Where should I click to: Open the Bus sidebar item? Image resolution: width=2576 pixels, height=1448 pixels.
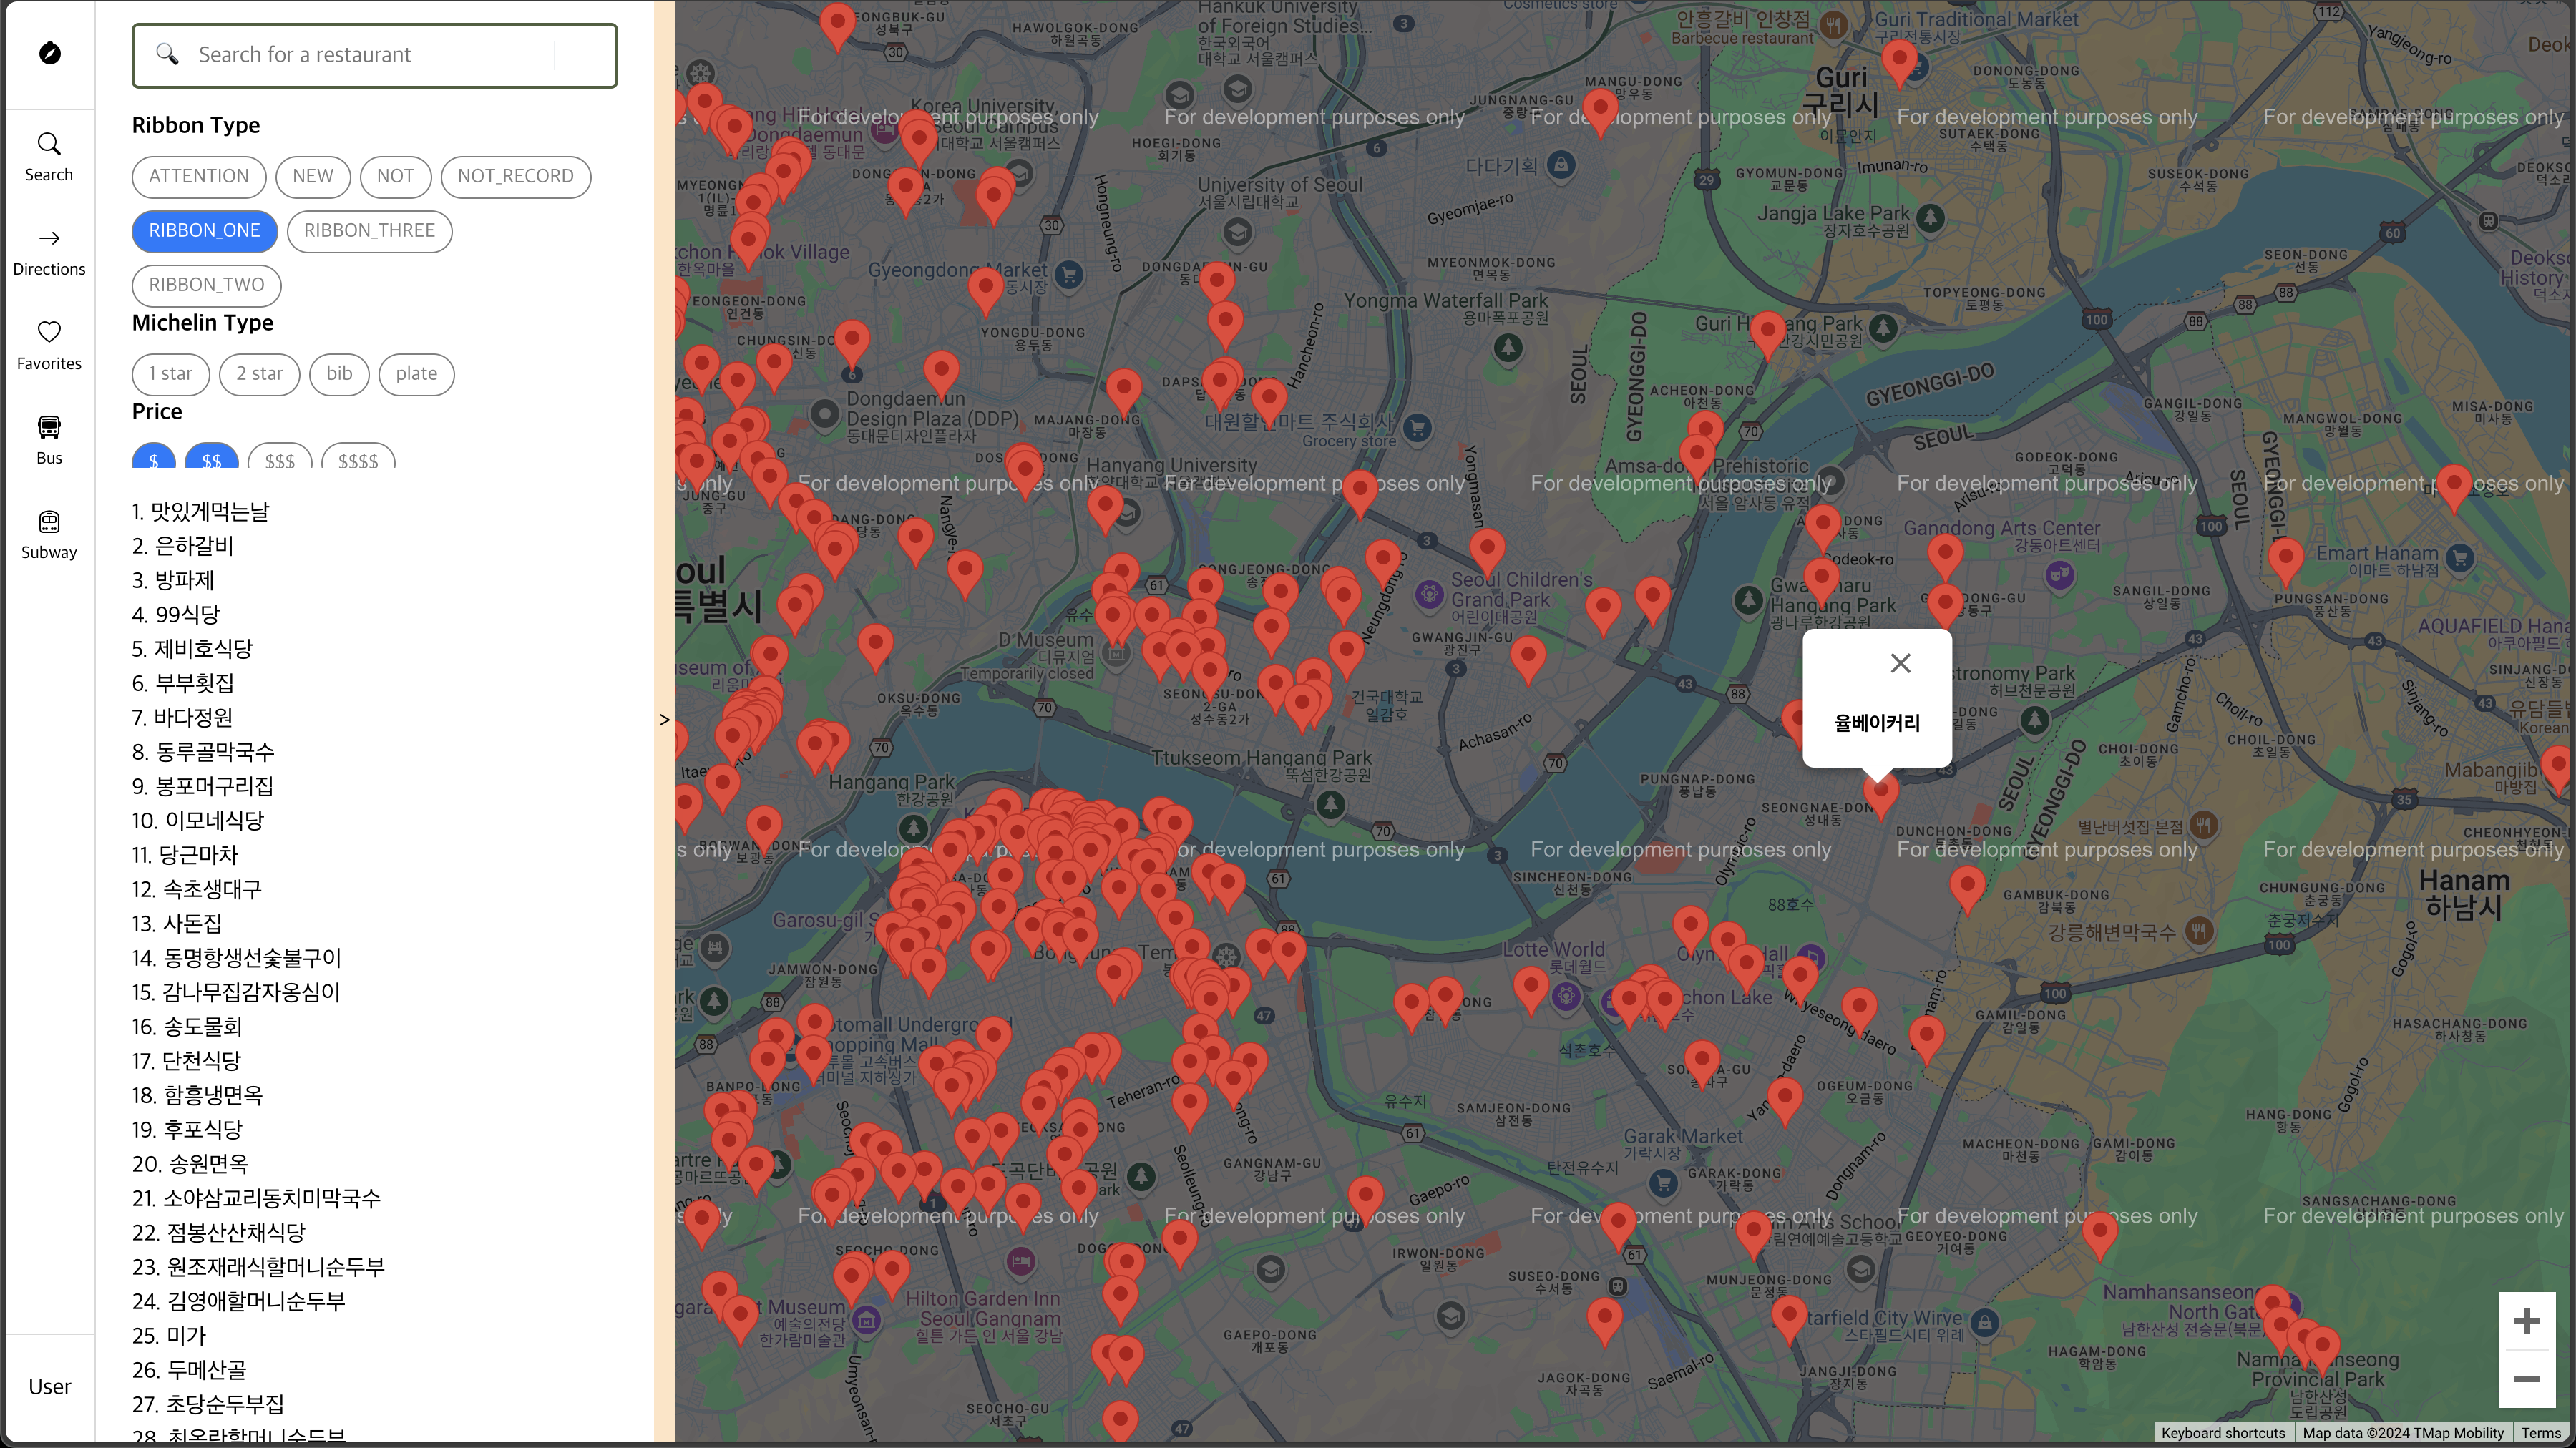49,441
